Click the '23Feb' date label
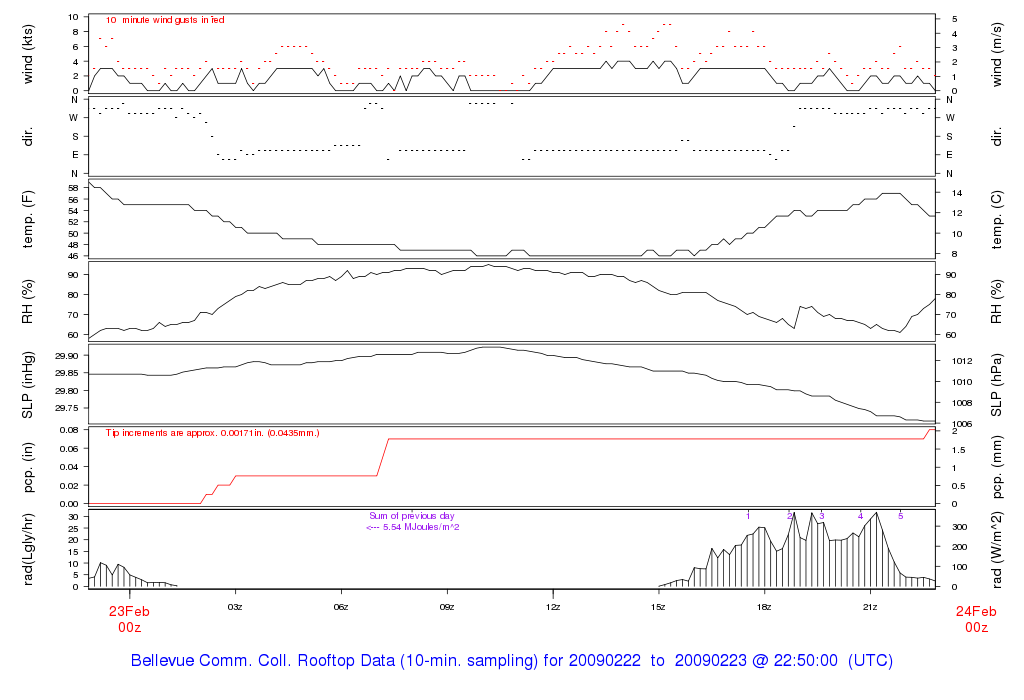 coord(129,612)
